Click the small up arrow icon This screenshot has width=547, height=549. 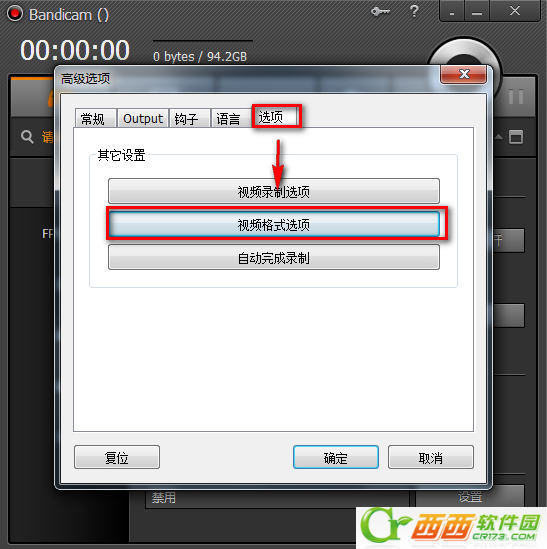click(x=499, y=137)
